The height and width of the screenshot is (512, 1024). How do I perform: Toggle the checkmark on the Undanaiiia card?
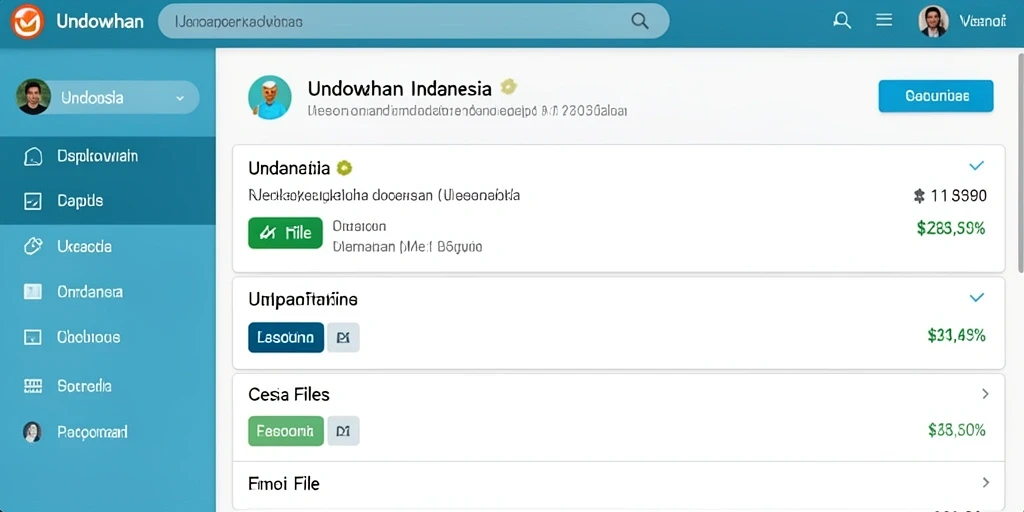click(x=976, y=166)
